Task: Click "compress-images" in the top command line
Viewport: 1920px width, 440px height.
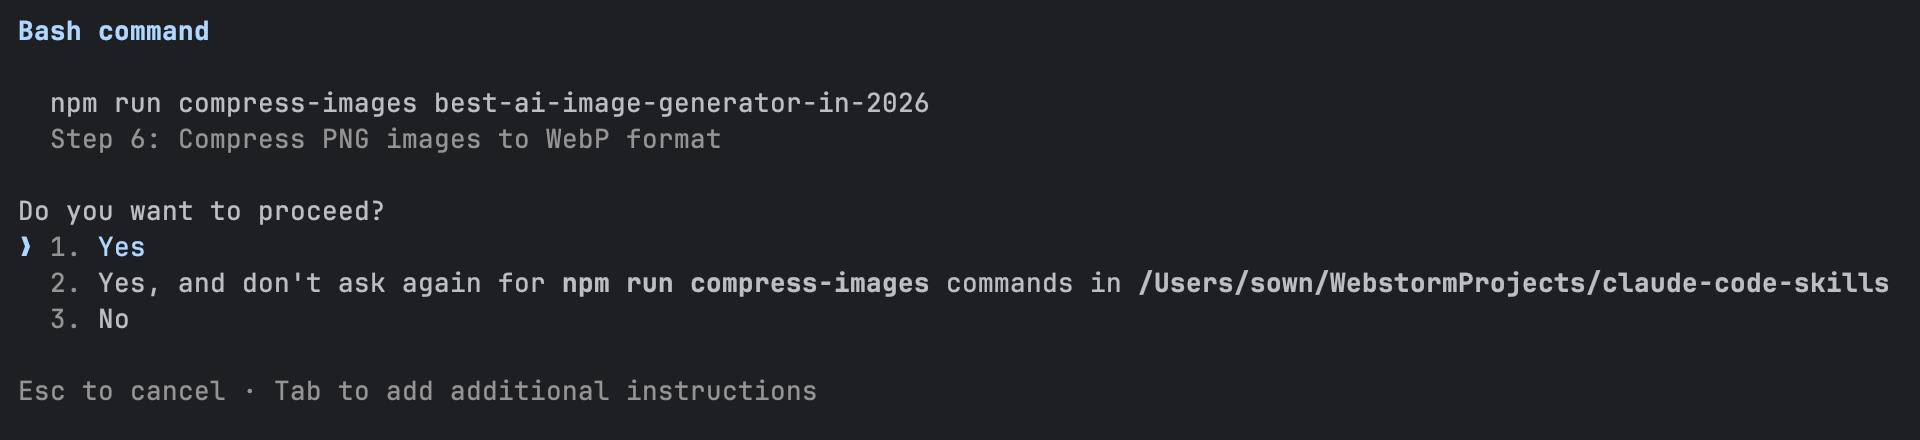Action: click(x=297, y=104)
